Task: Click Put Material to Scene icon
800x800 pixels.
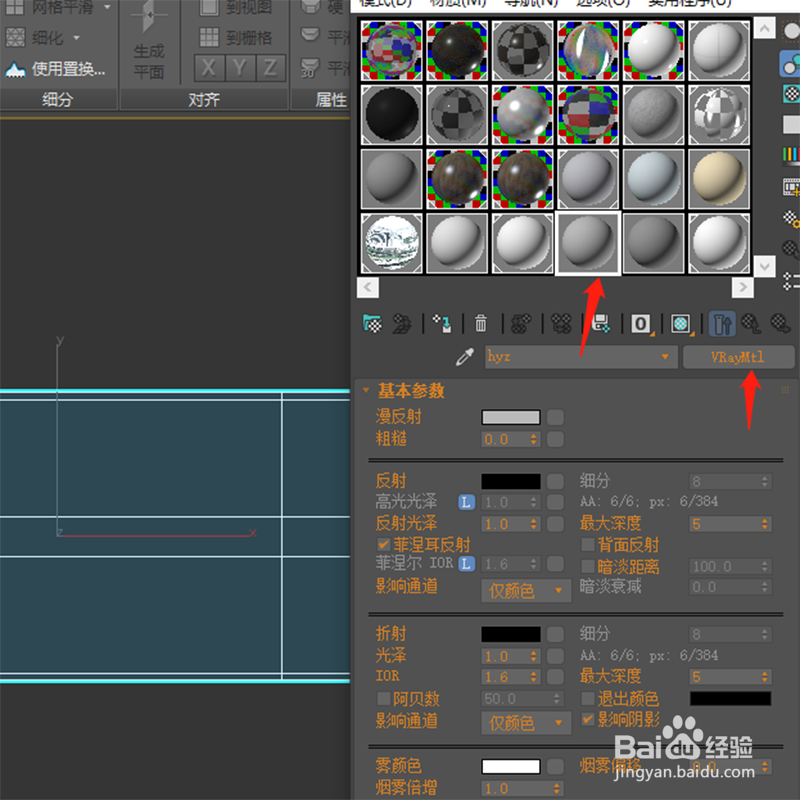Action: pos(402,323)
